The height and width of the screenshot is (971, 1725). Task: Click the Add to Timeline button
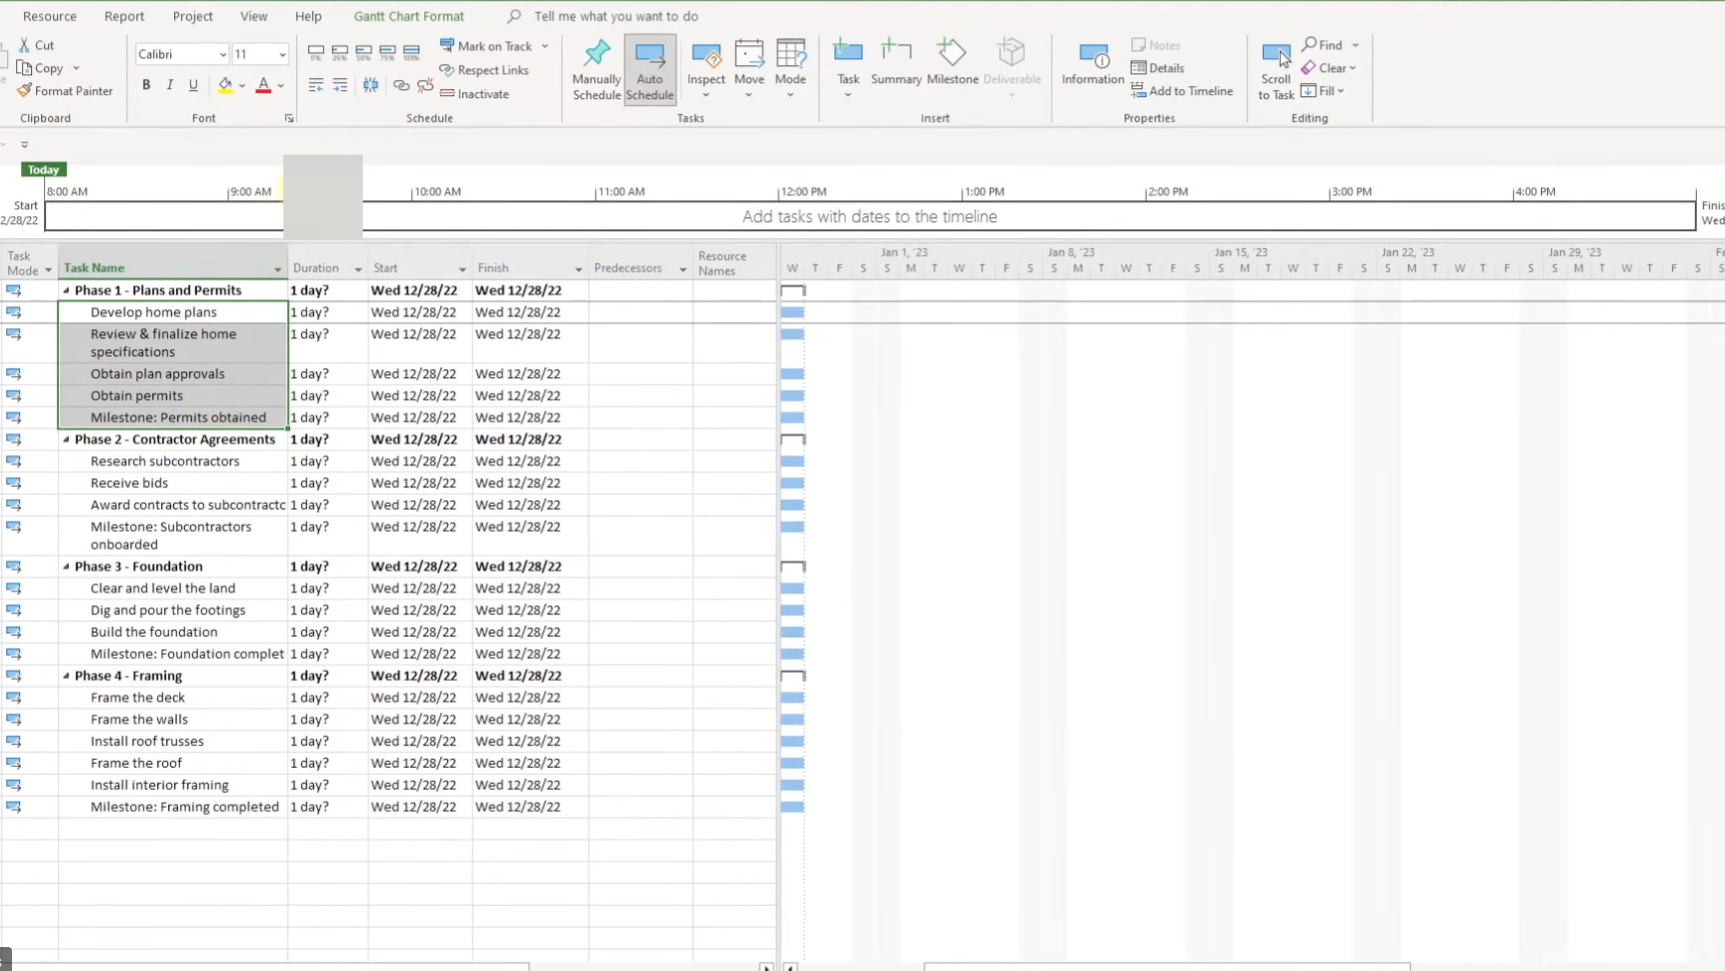point(1182,91)
